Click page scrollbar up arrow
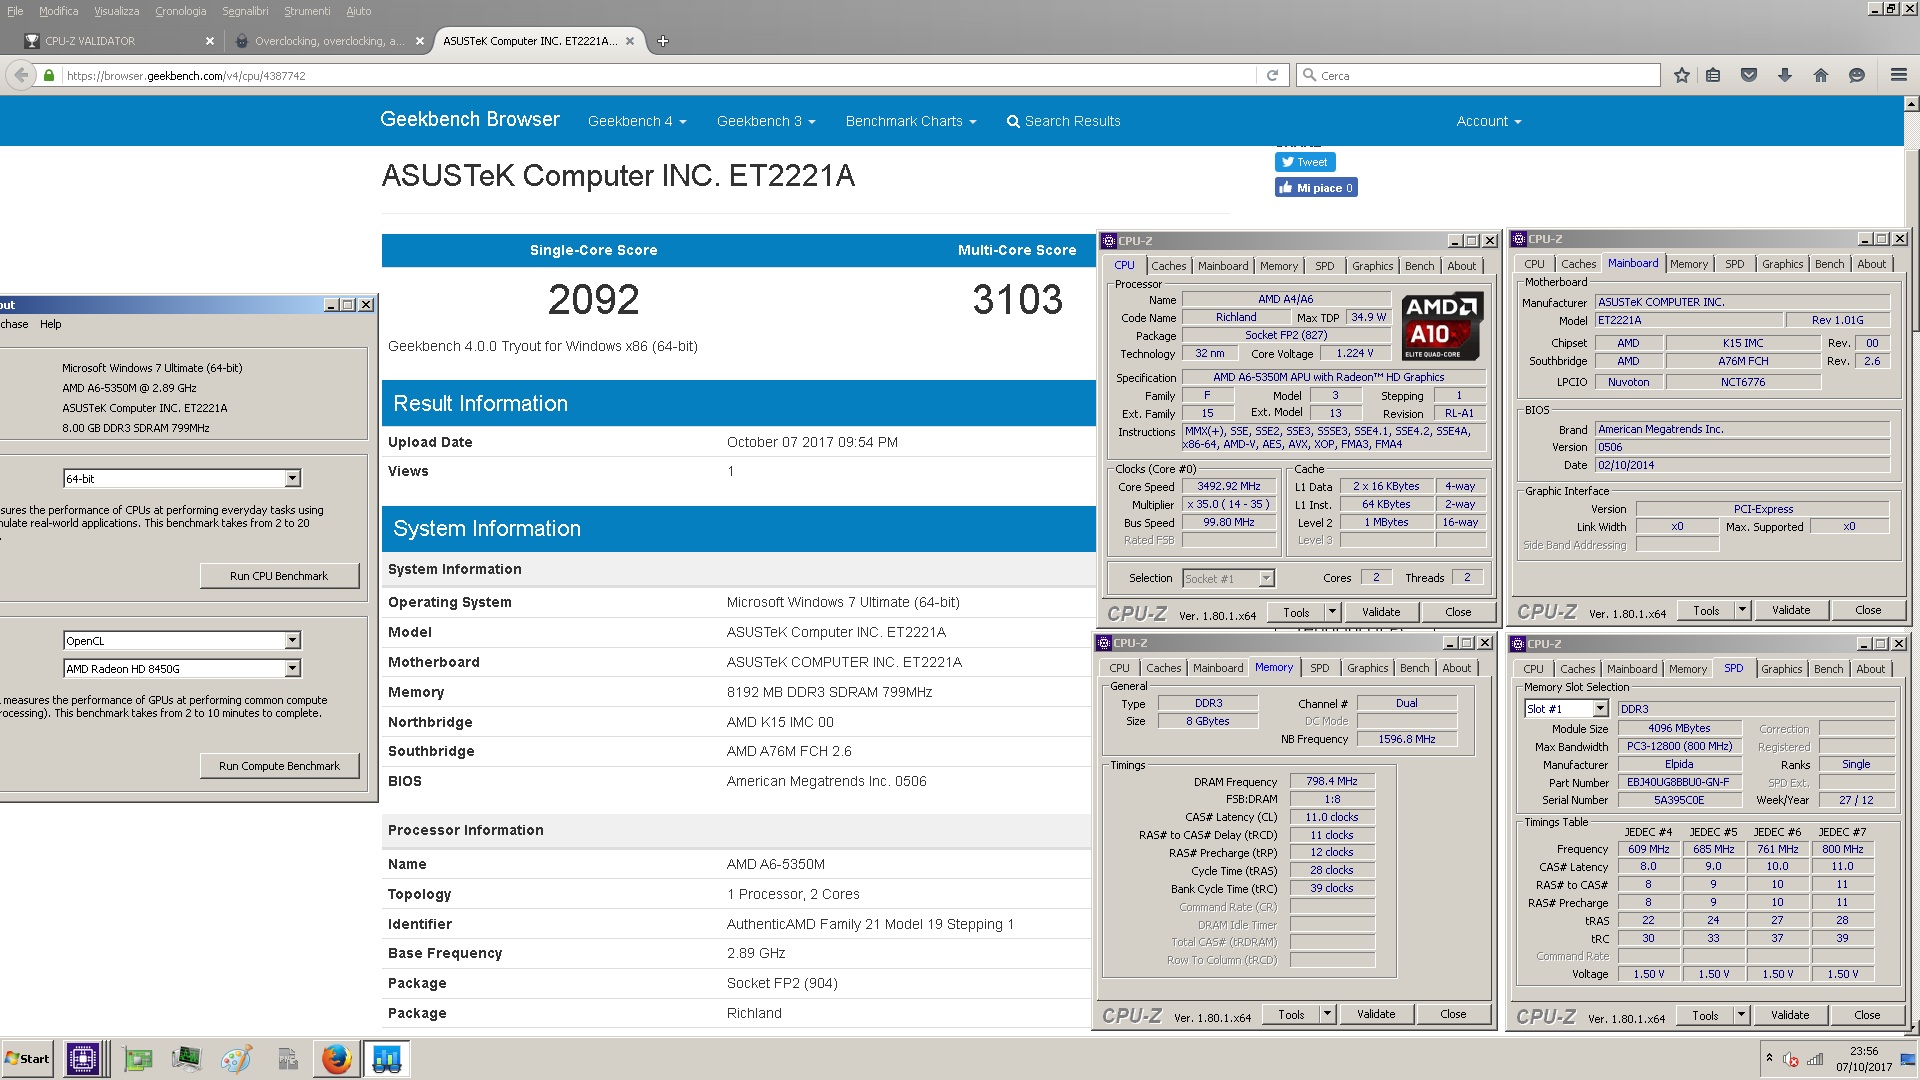This screenshot has width=1920, height=1080. (x=1912, y=104)
